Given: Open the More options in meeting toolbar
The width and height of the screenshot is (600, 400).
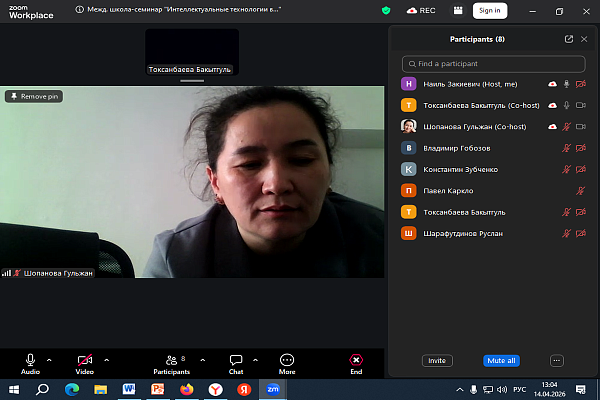Looking at the screenshot, I should point(287,360).
